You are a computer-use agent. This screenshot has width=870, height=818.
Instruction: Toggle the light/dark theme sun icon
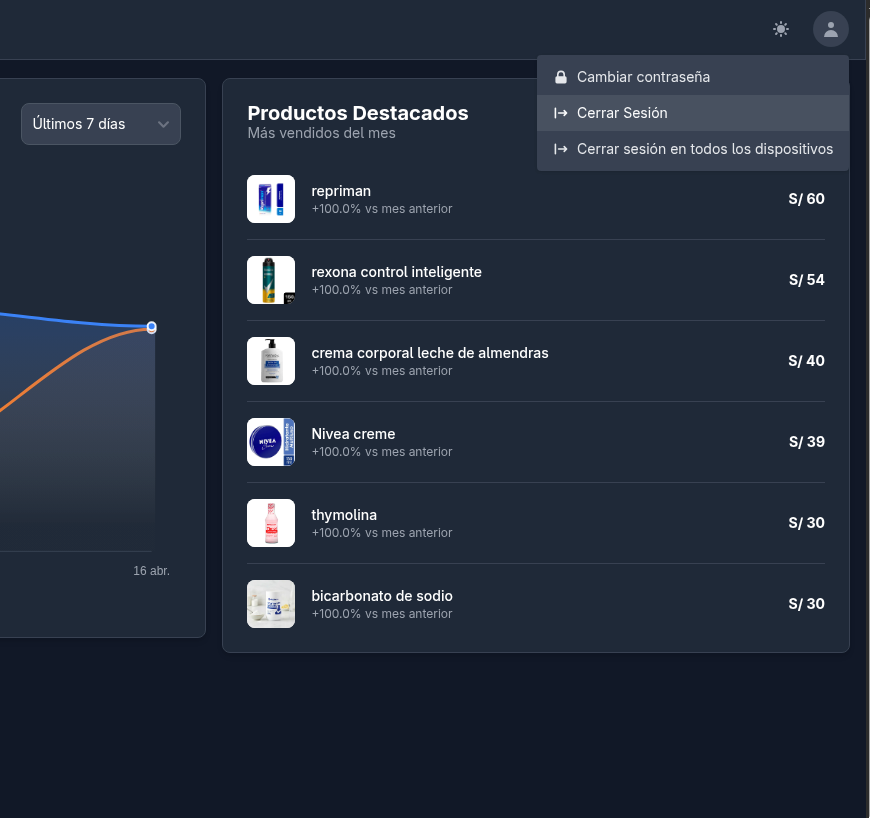click(x=781, y=29)
